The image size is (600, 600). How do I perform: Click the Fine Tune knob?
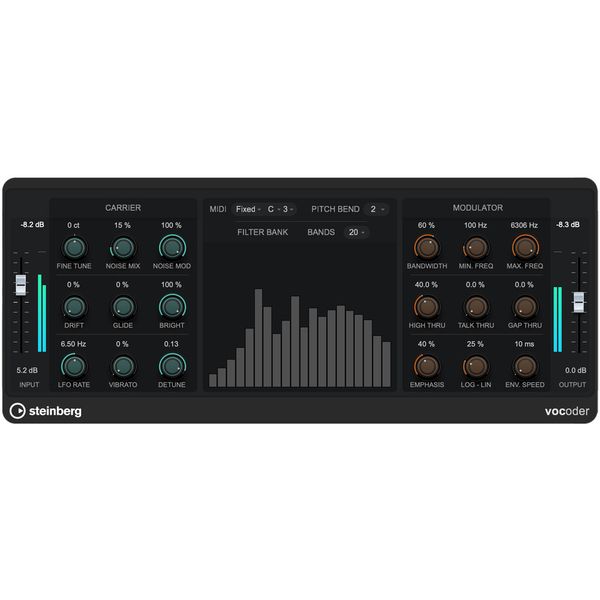pyautogui.click(x=74, y=248)
